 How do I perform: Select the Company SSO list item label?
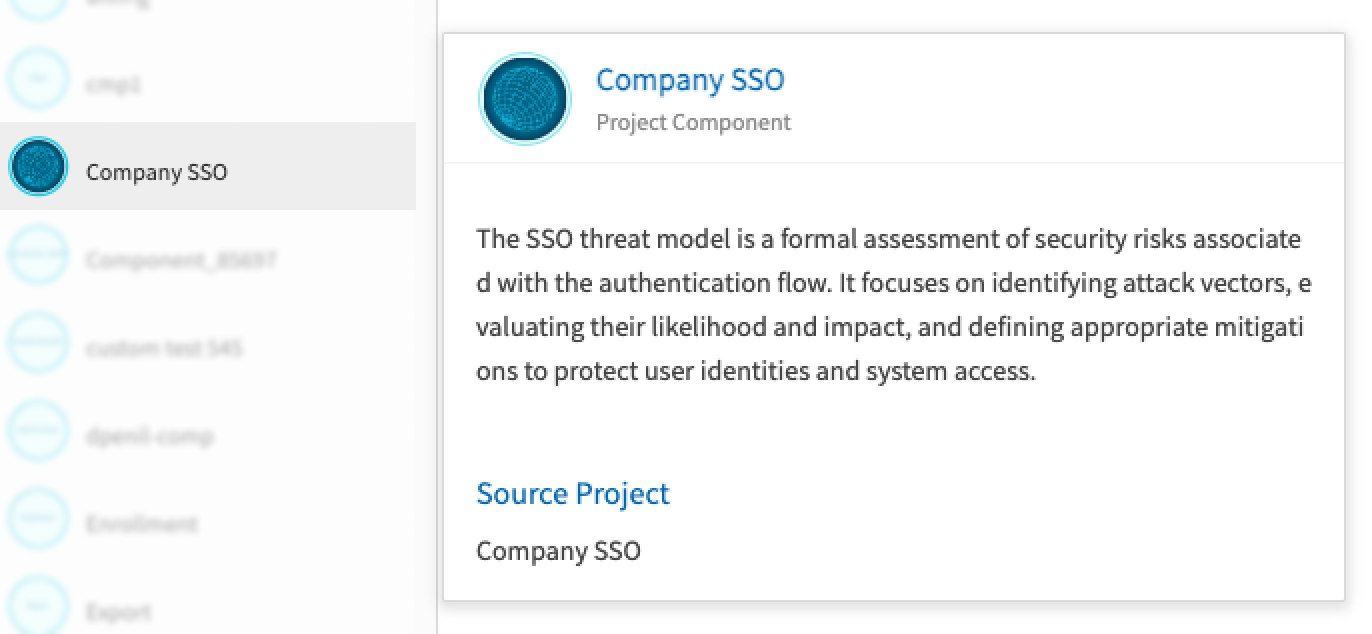tap(157, 172)
